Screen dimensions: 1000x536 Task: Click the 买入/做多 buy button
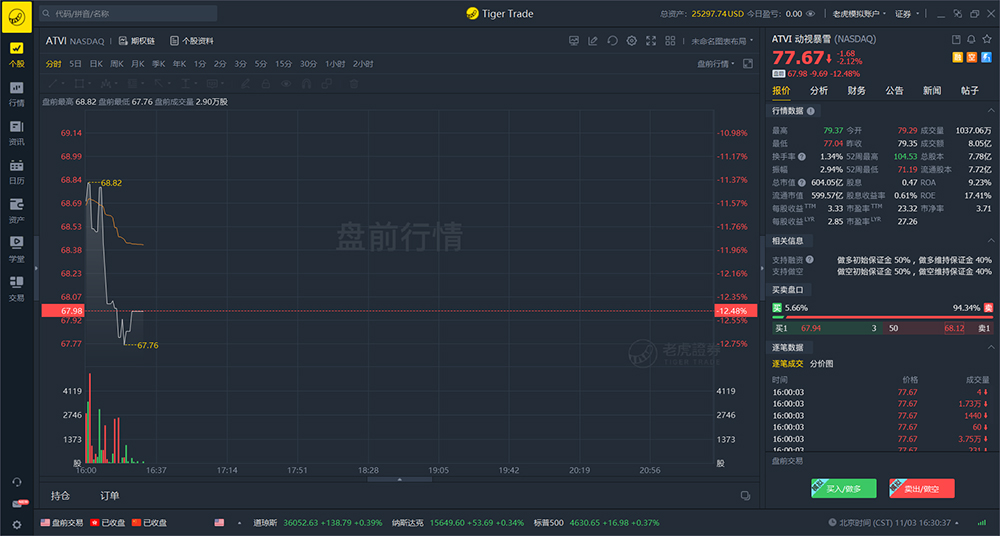click(x=844, y=489)
